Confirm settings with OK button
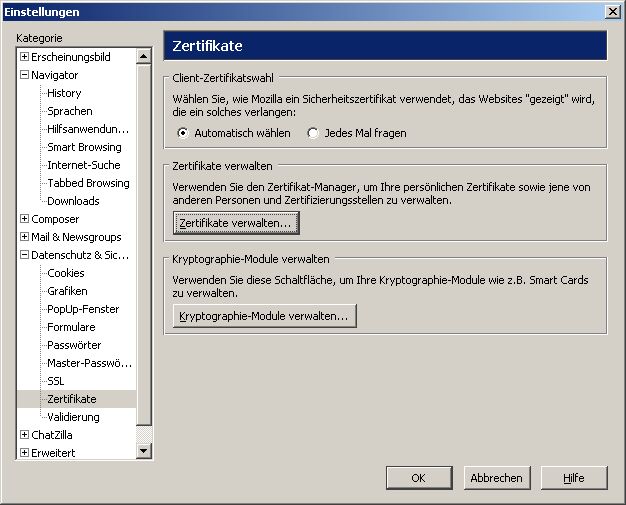Viewport: 626px width, 505px height. pyautogui.click(x=418, y=478)
